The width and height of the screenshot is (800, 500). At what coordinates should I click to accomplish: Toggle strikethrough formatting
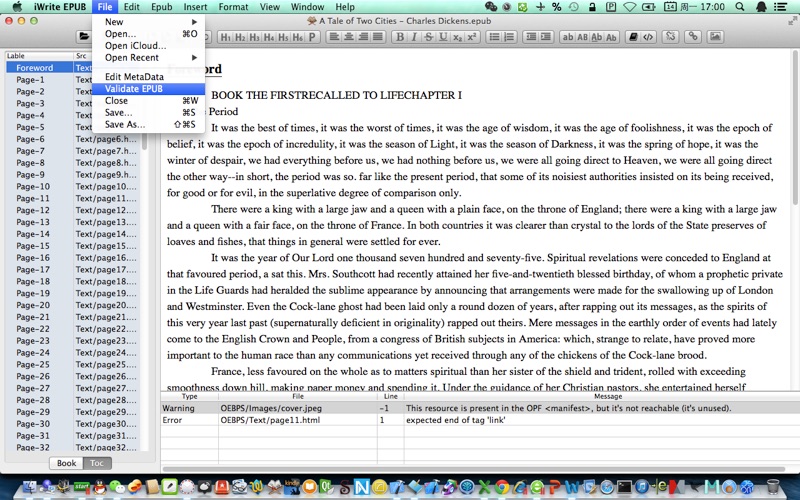point(429,37)
